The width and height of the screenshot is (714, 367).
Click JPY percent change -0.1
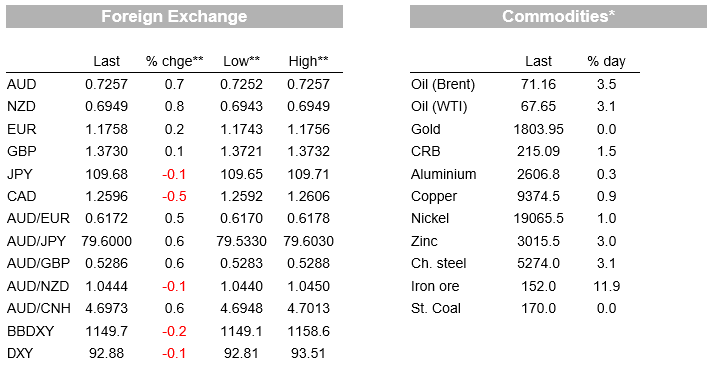174,174
